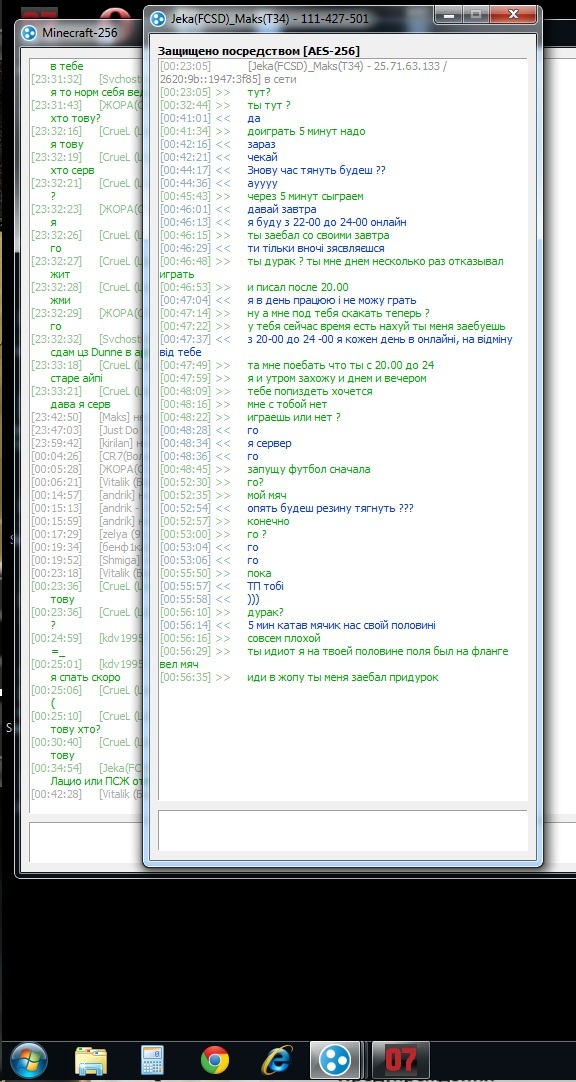Focus the message input in Minecraft-256 window
This screenshot has width=576, height=1082.
coord(86,842)
